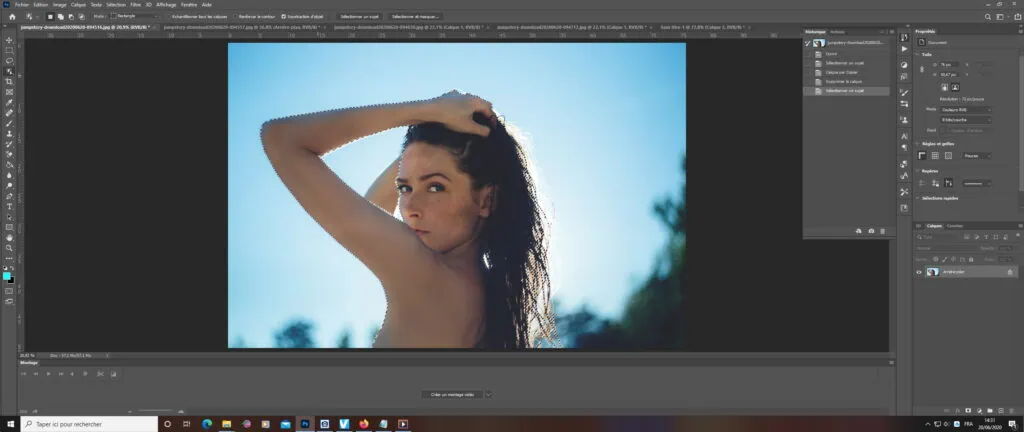Image resolution: width=1024 pixels, height=432 pixels.
Task: Open Photoshop from the Windows taskbar
Action: pos(303,424)
